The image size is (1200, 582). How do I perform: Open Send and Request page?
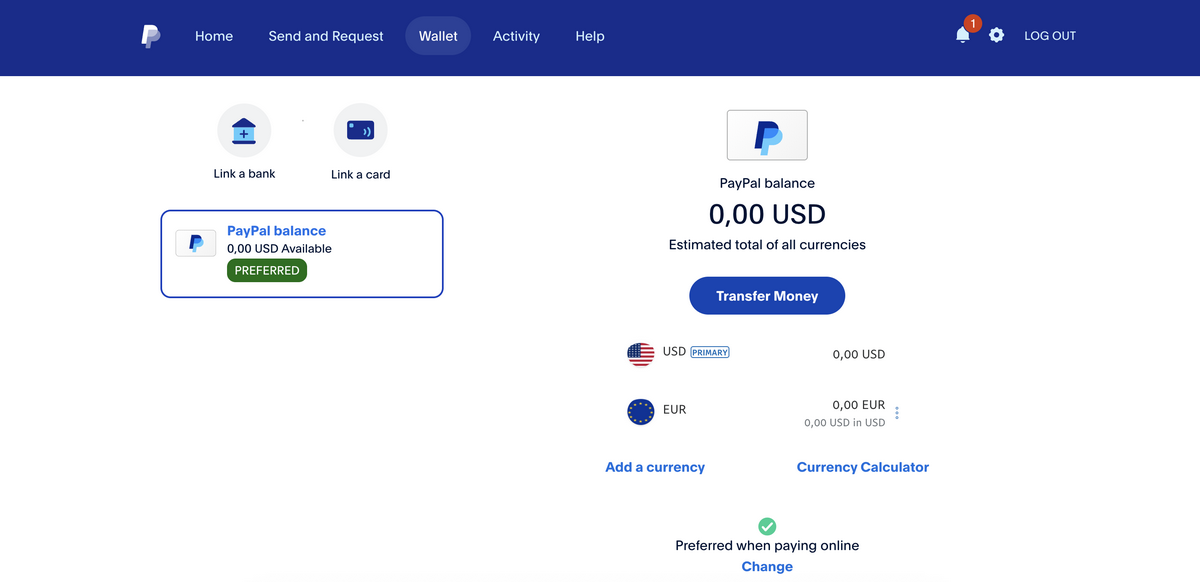(x=326, y=36)
